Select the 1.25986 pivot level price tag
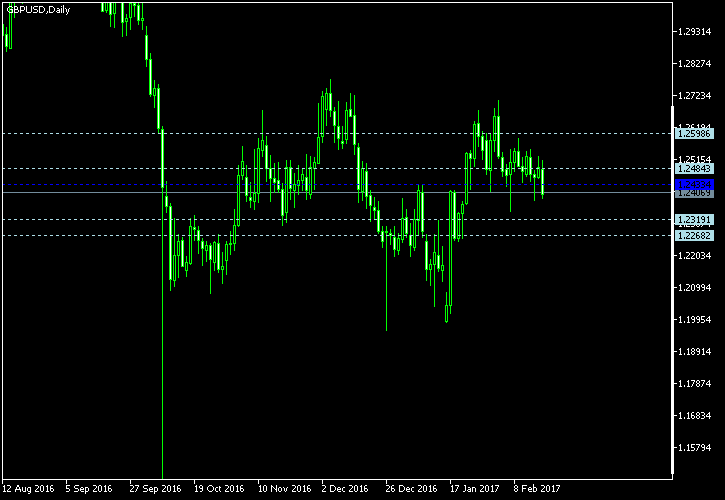 [694, 134]
